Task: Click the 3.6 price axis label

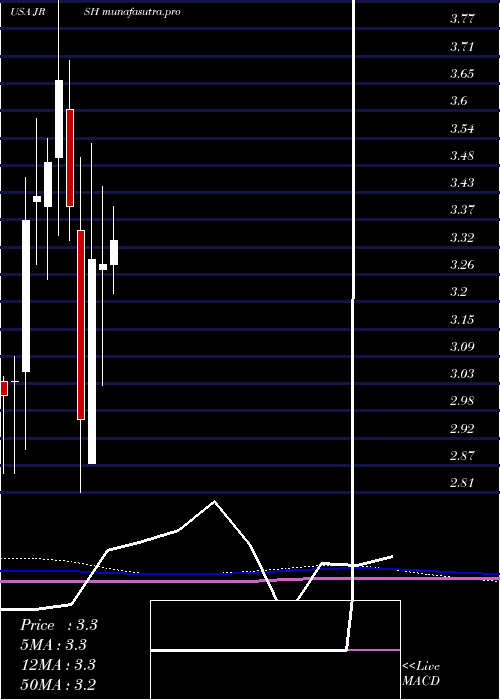Action: pos(459,101)
